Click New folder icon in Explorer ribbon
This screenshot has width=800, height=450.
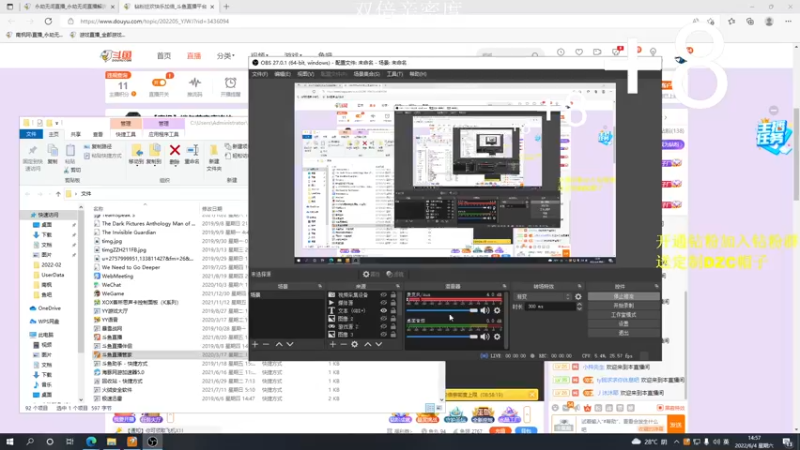(x=214, y=151)
